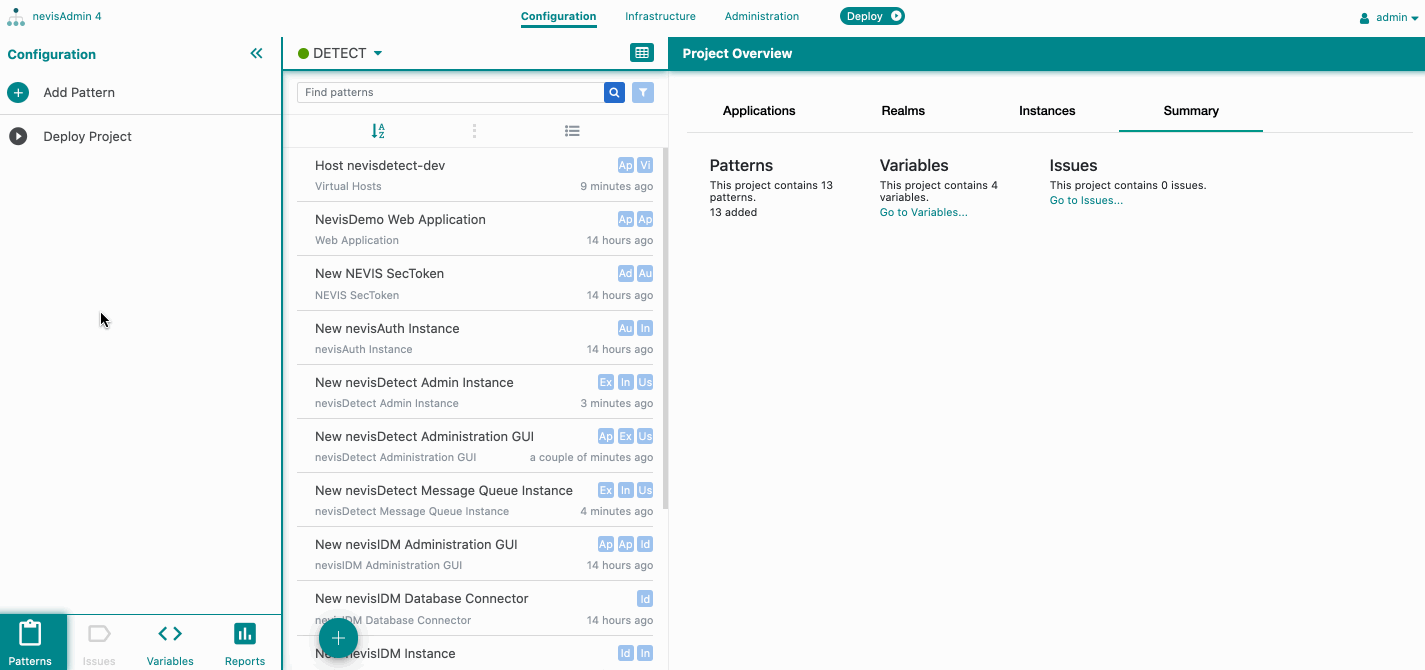
Task: Select New nevisIDM Database Connector pattern
Action: [475, 608]
